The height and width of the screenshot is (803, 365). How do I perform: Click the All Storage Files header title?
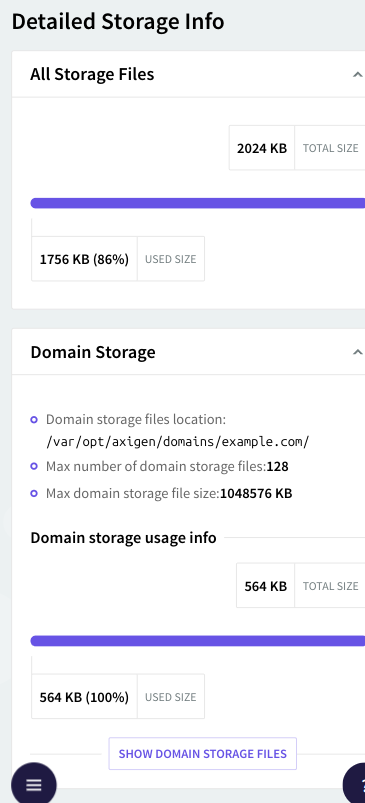(92, 74)
